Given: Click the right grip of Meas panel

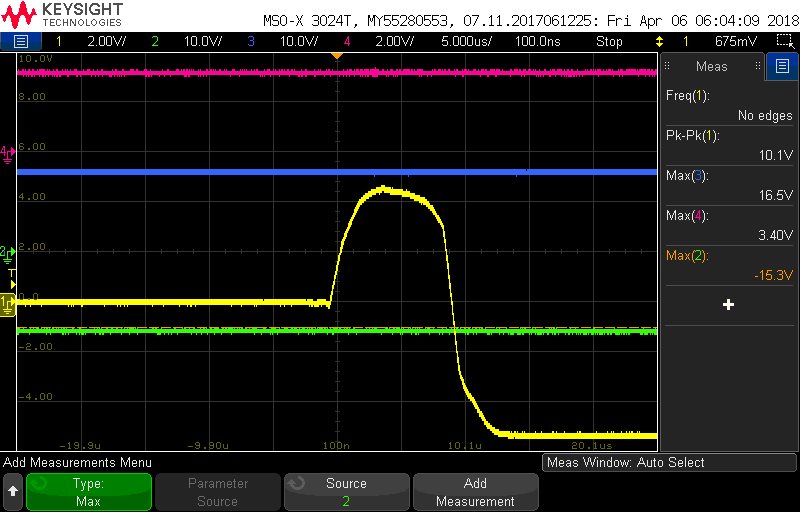Looking at the screenshot, I should [x=758, y=66].
